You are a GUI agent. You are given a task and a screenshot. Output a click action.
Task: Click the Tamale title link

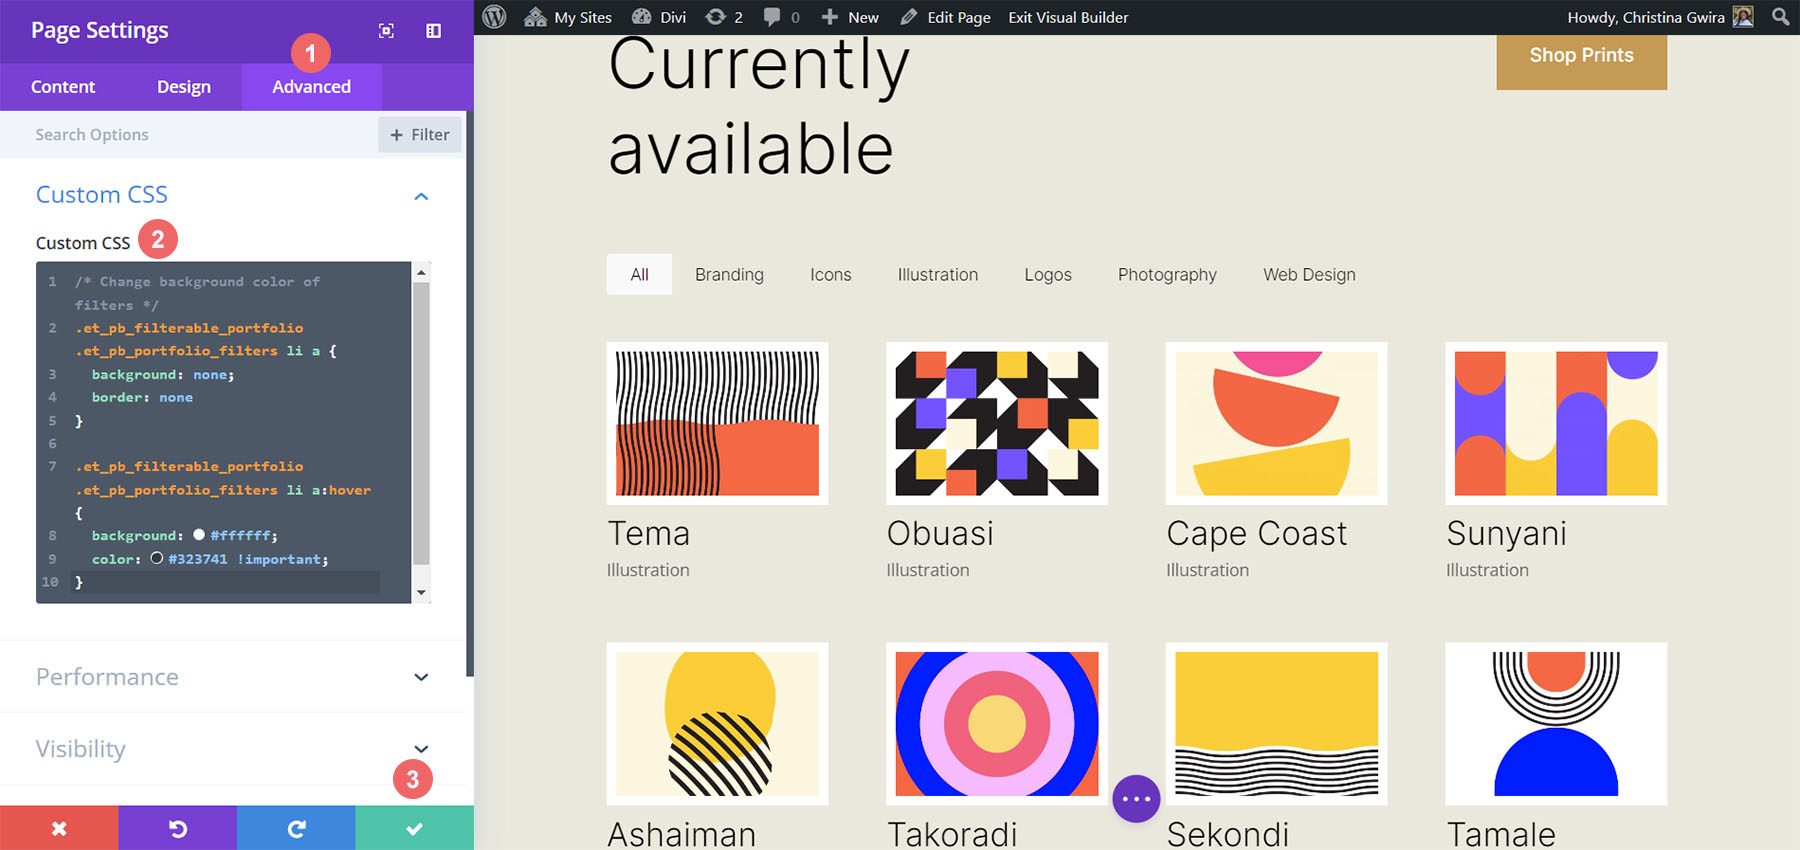(x=1501, y=834)
